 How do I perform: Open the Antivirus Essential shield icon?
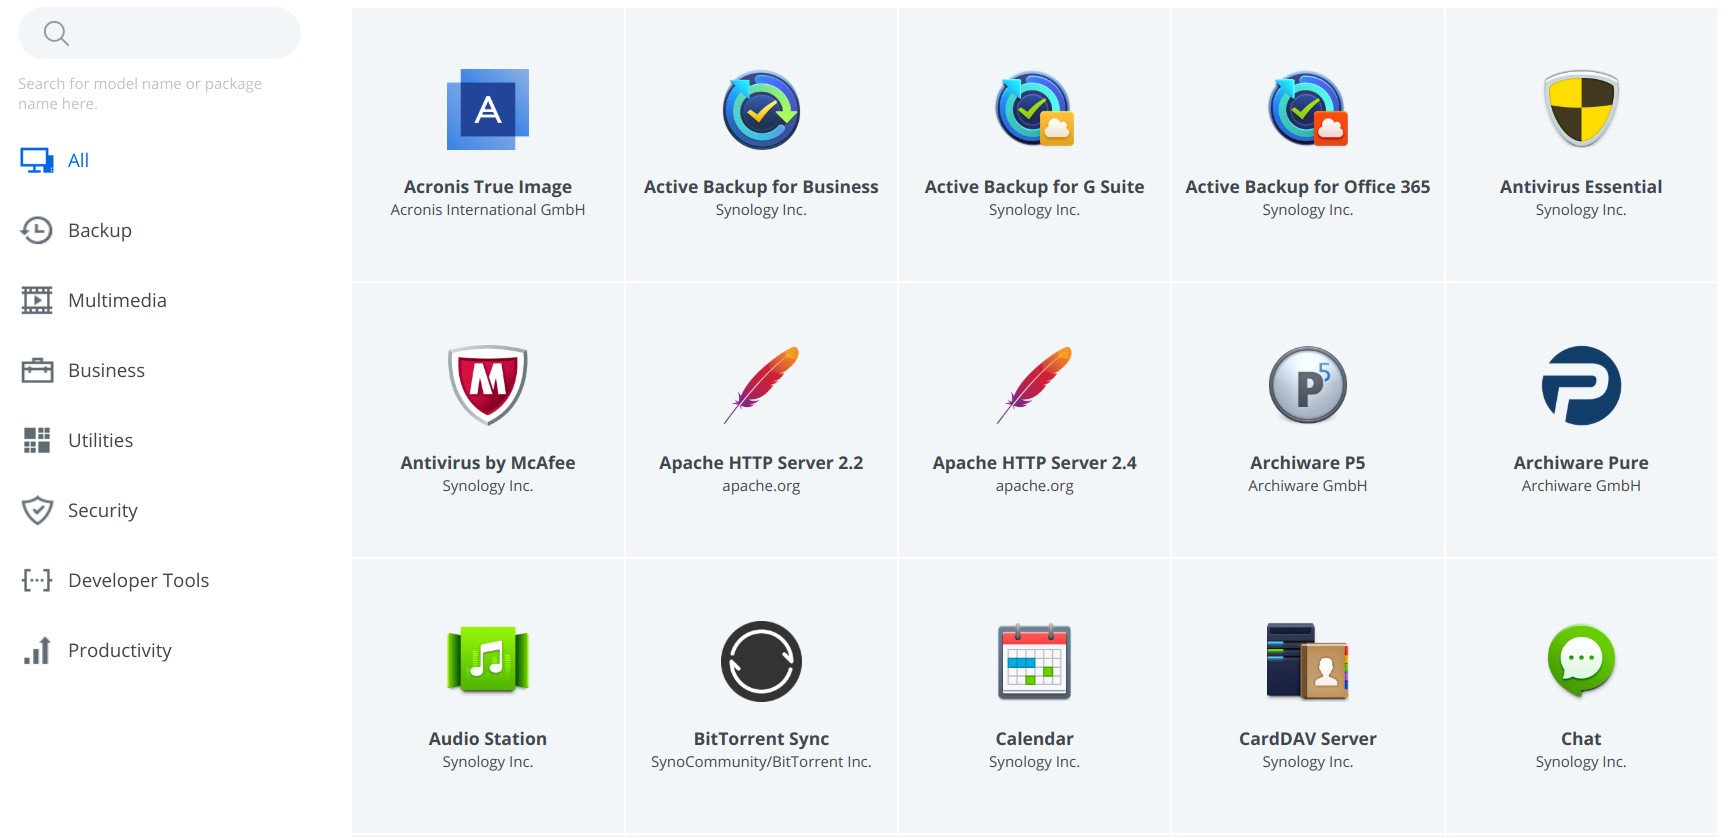point(1581,109)
